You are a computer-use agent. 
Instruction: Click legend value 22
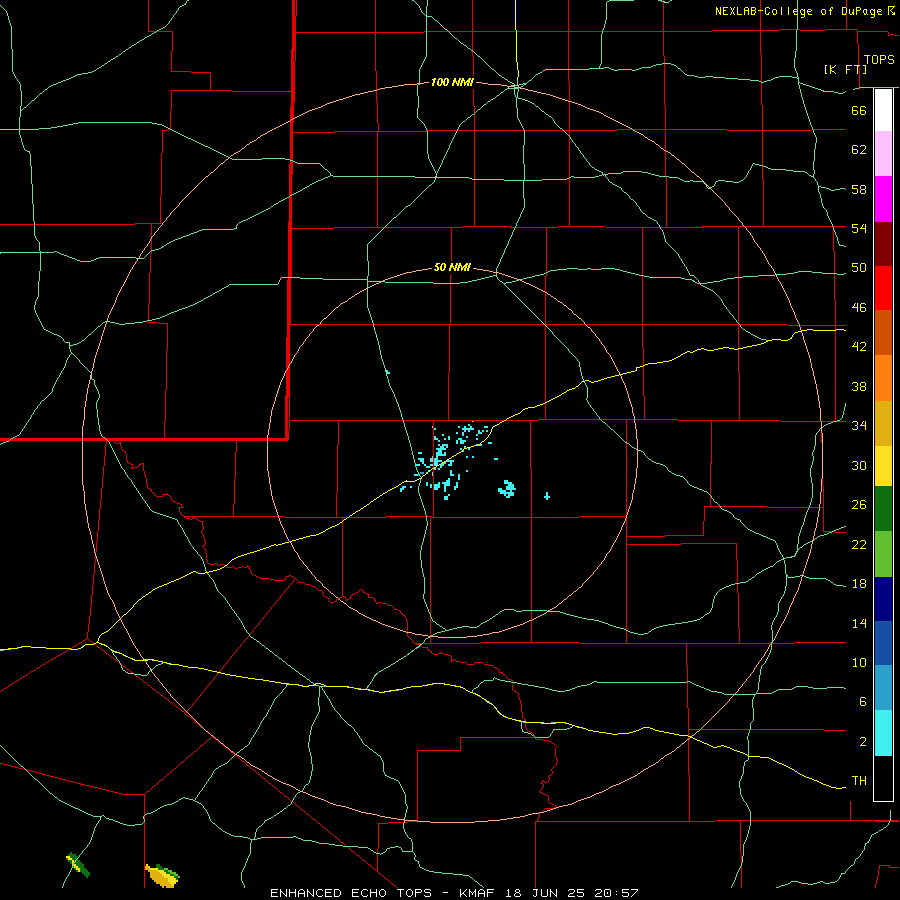[x=859, y=544]
